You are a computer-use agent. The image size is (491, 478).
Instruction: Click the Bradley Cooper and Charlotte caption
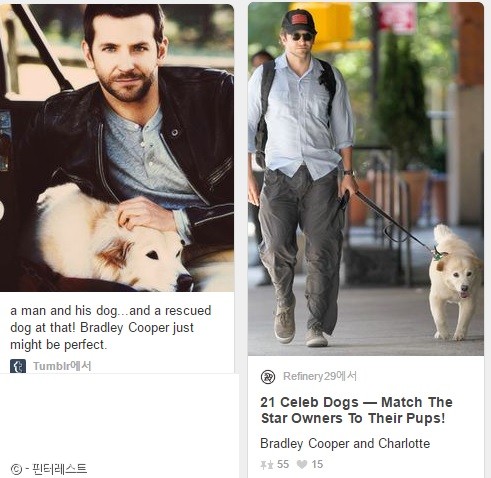(345, 444)
